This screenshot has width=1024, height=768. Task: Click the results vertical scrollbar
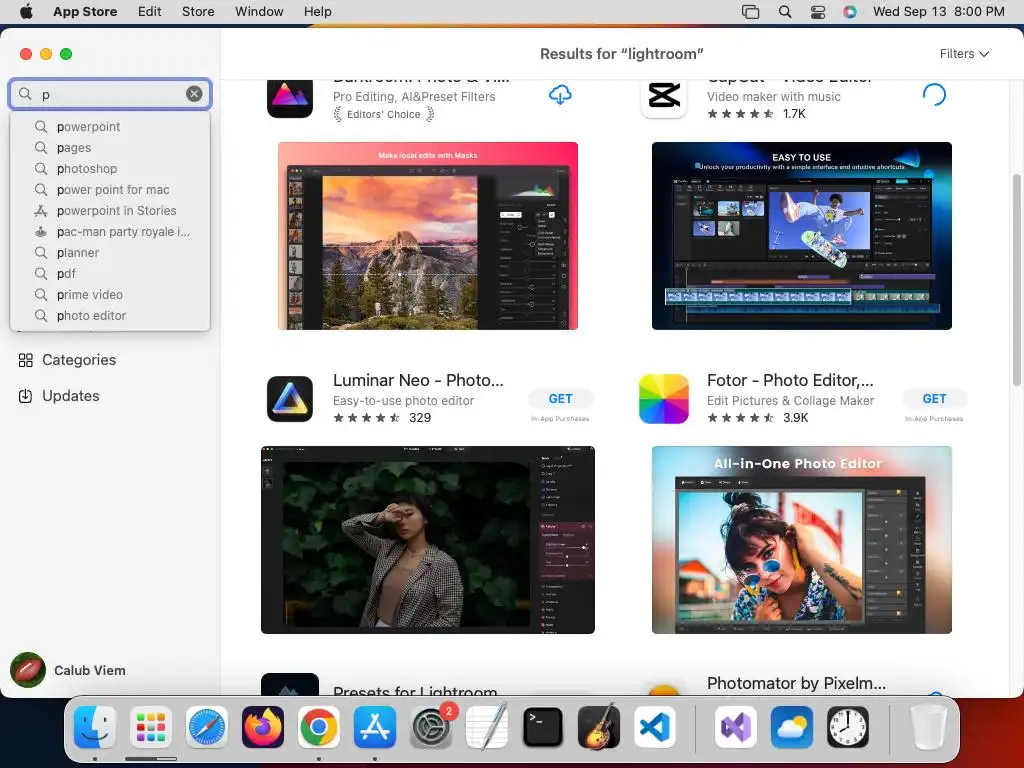click(x=1016, y=281)
